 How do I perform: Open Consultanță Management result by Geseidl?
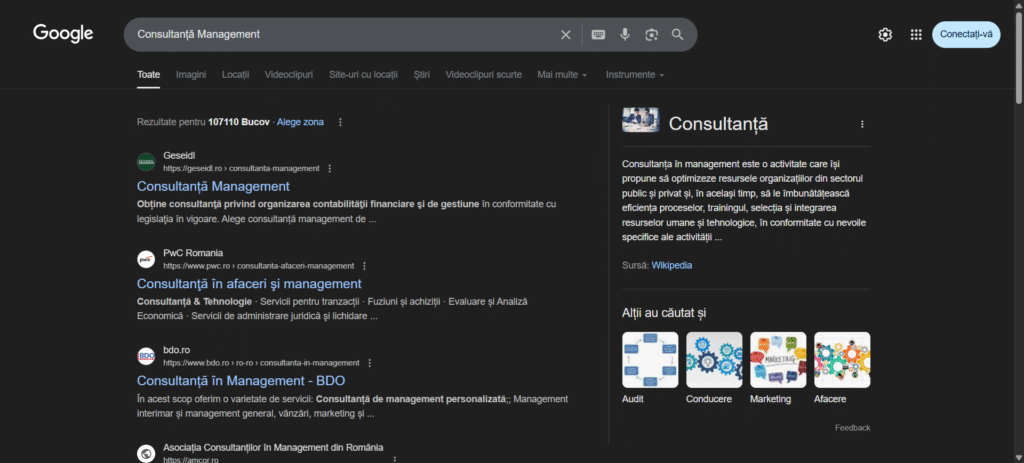point(213,186)
